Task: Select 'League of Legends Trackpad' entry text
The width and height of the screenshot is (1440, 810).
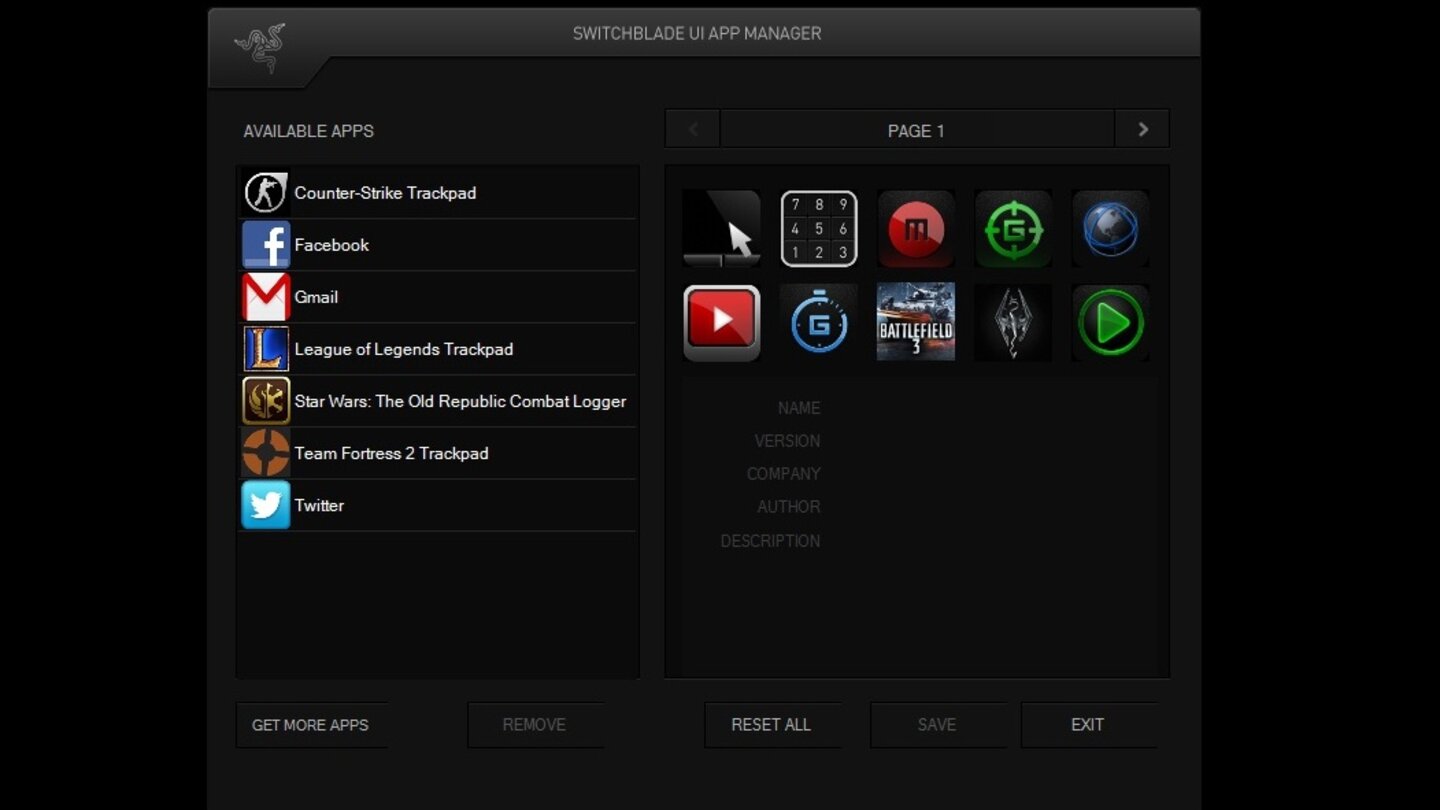Action: coord(404,349)
